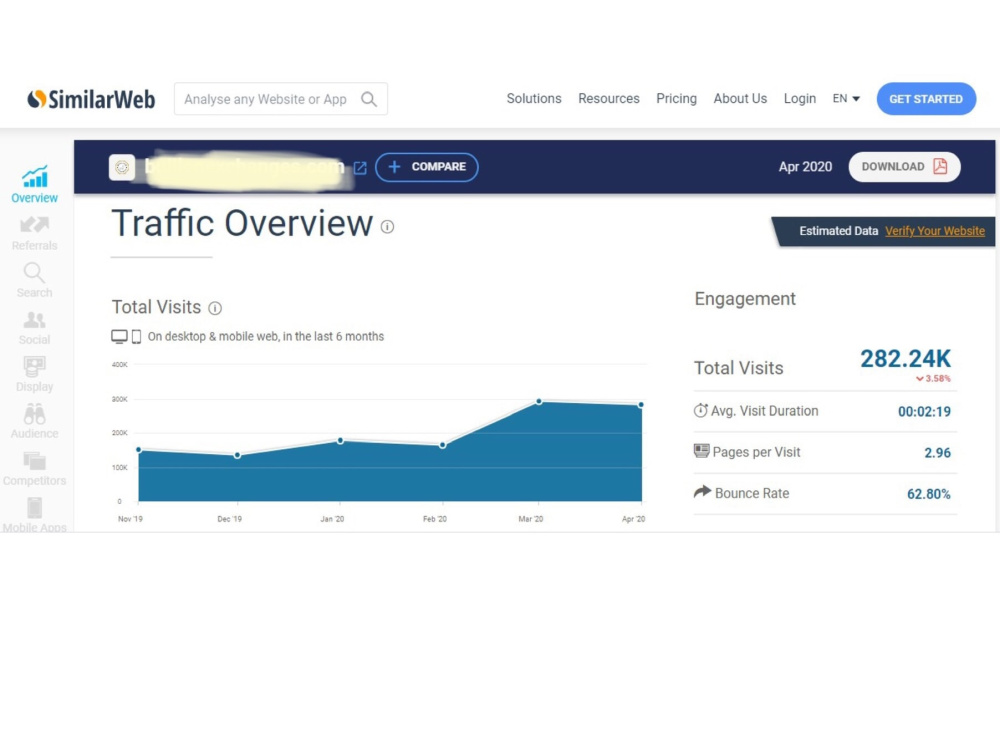Click the Traffic Overview heading
This screenshot has width=1000, height=750.
(242, 224)
